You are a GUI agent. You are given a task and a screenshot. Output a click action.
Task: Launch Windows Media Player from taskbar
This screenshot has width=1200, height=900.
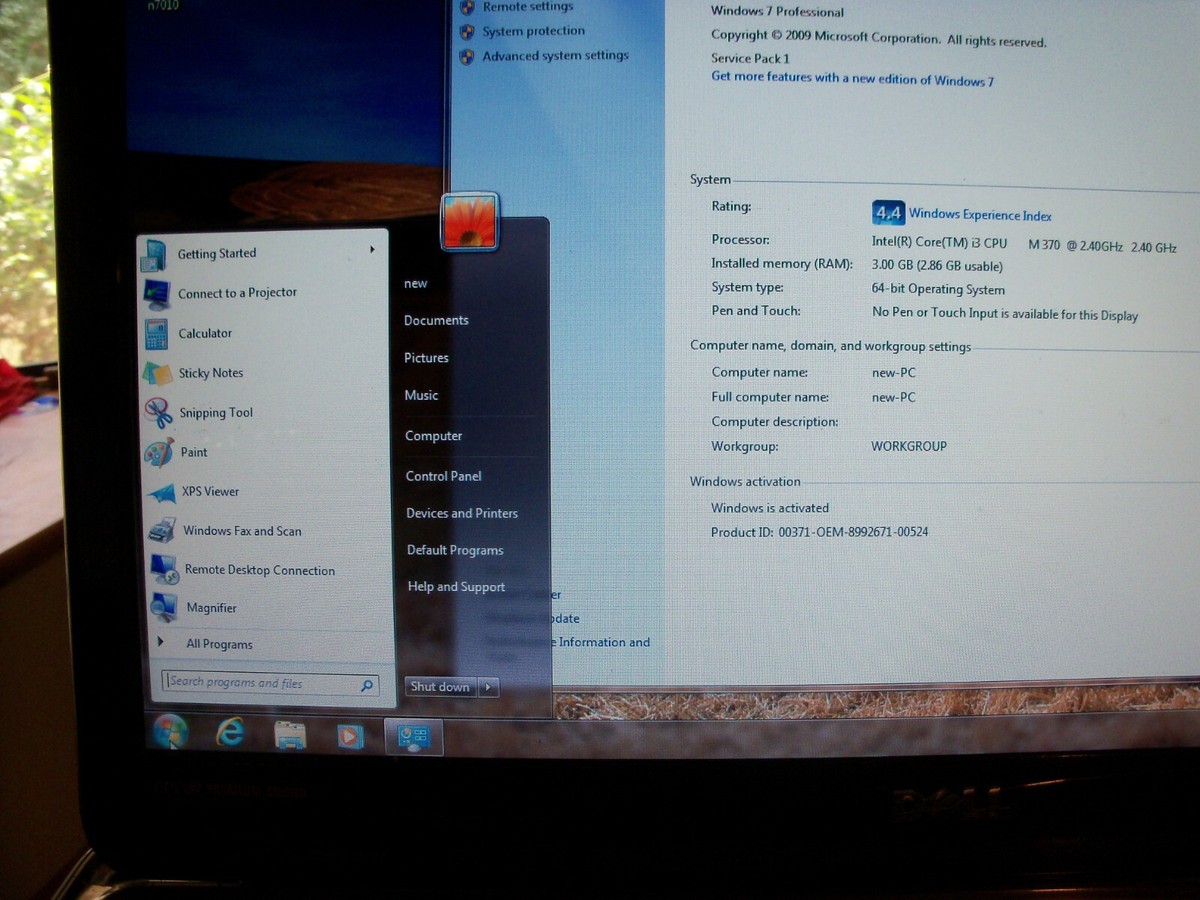pyautogui.click(x=349, y=736)
